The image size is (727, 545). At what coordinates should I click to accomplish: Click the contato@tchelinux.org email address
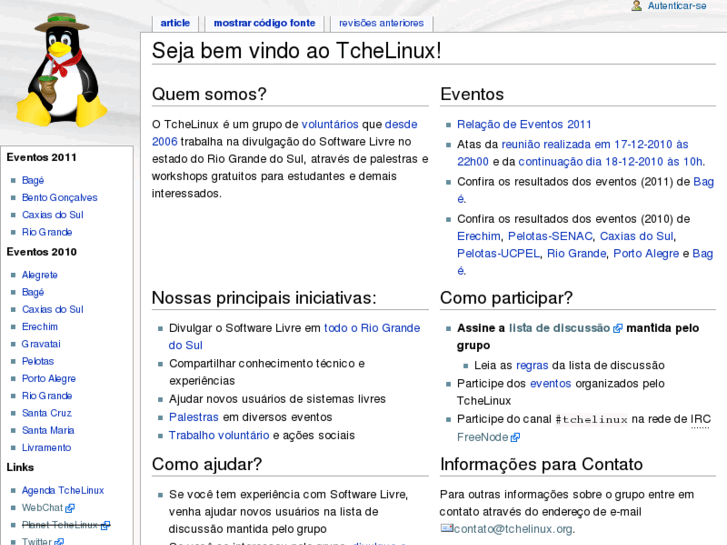[513, 529]
